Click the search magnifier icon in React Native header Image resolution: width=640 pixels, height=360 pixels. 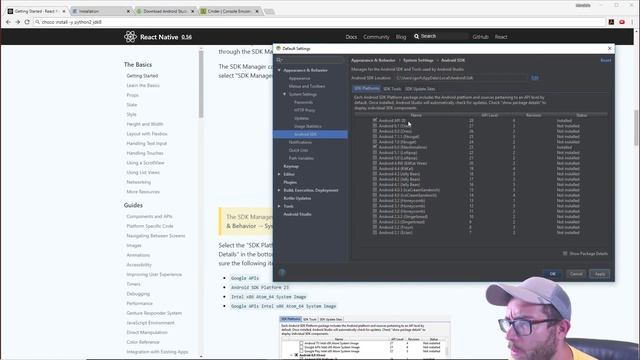pos(416,36)
